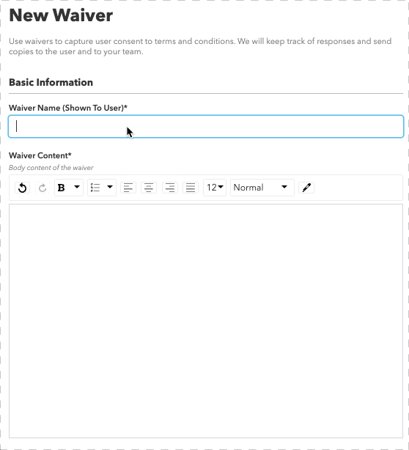Expand the list type dropdown arrow
The width and height of the screenshot is (409, 450).
pos(110,187)
